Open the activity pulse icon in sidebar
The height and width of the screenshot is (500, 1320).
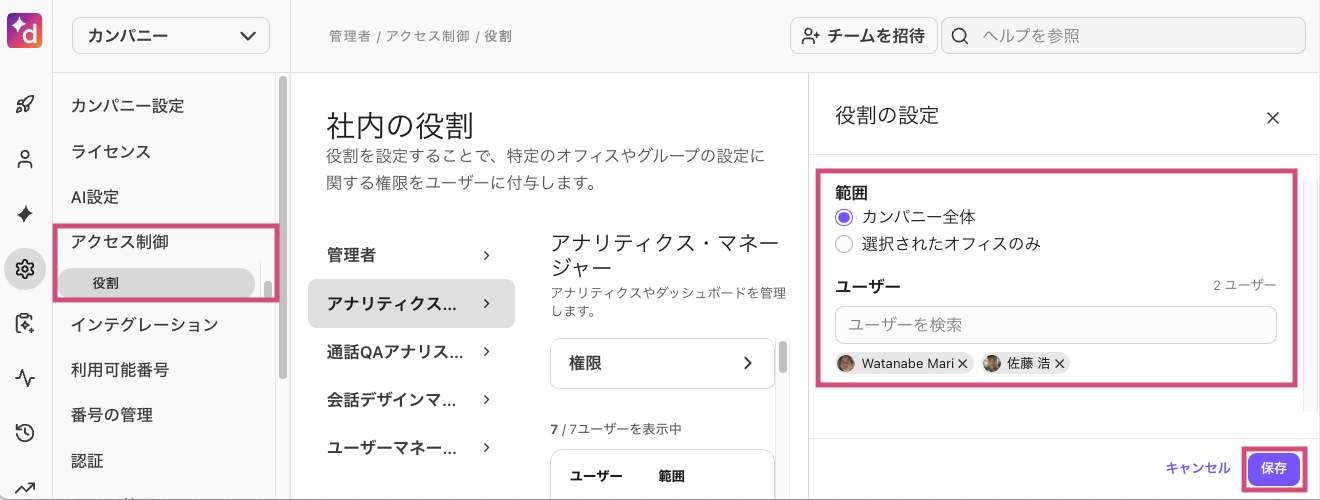pyautogui.click(x=25, y=378)
